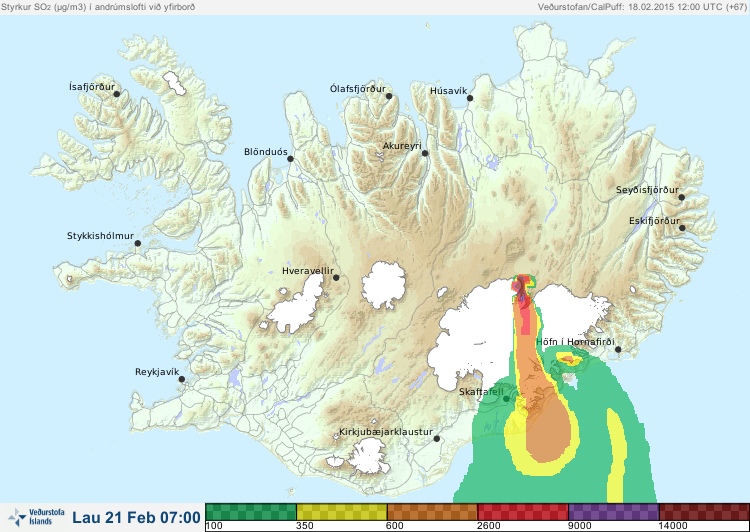
Task: Click the Veðurstofan/CalPuff run time text
Action: click(x=642, y=7)
